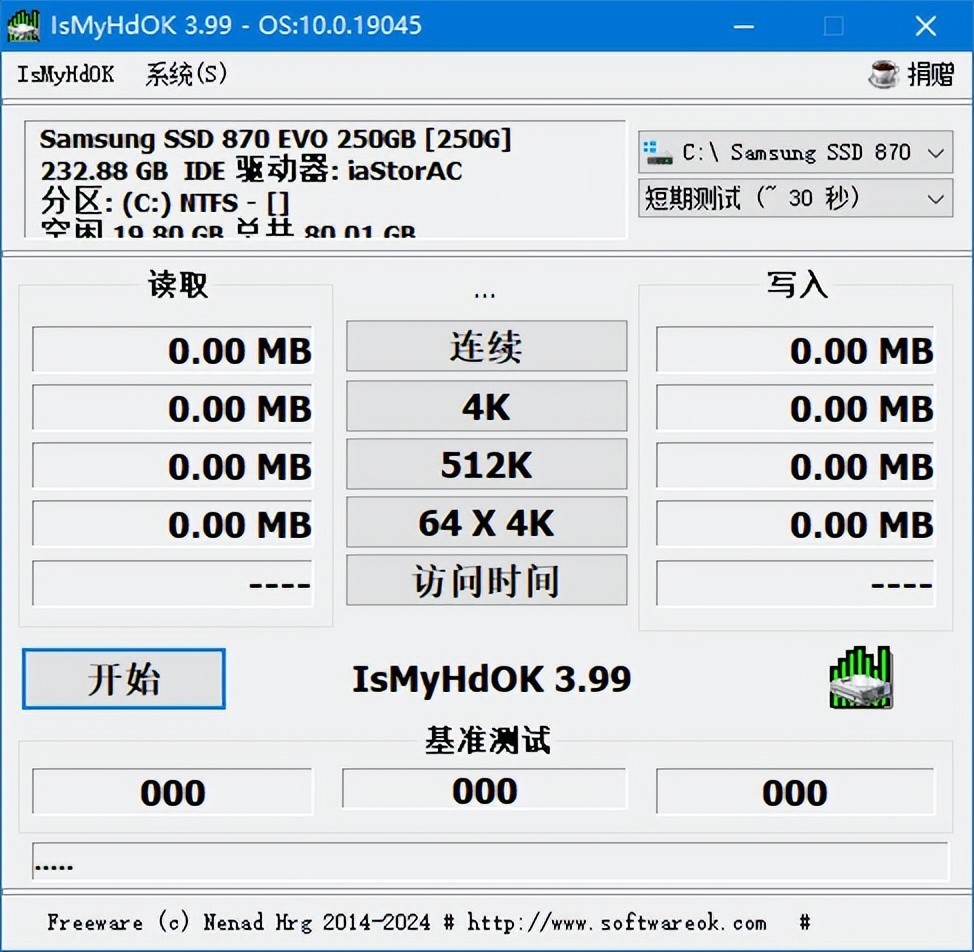Click the 开始 start button
Screen dimensions: 974x952
(124, 679)
